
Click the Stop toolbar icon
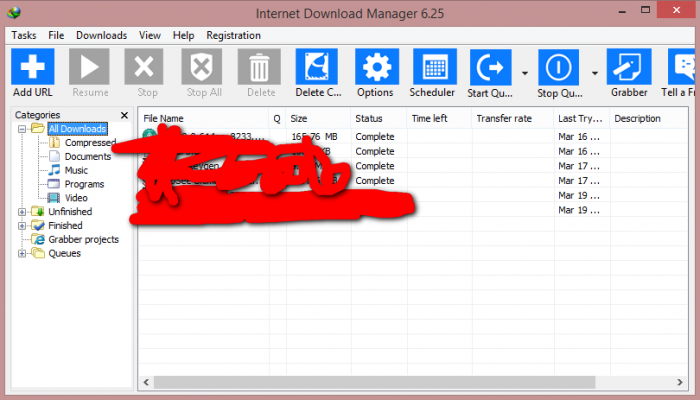pos(144,67)
